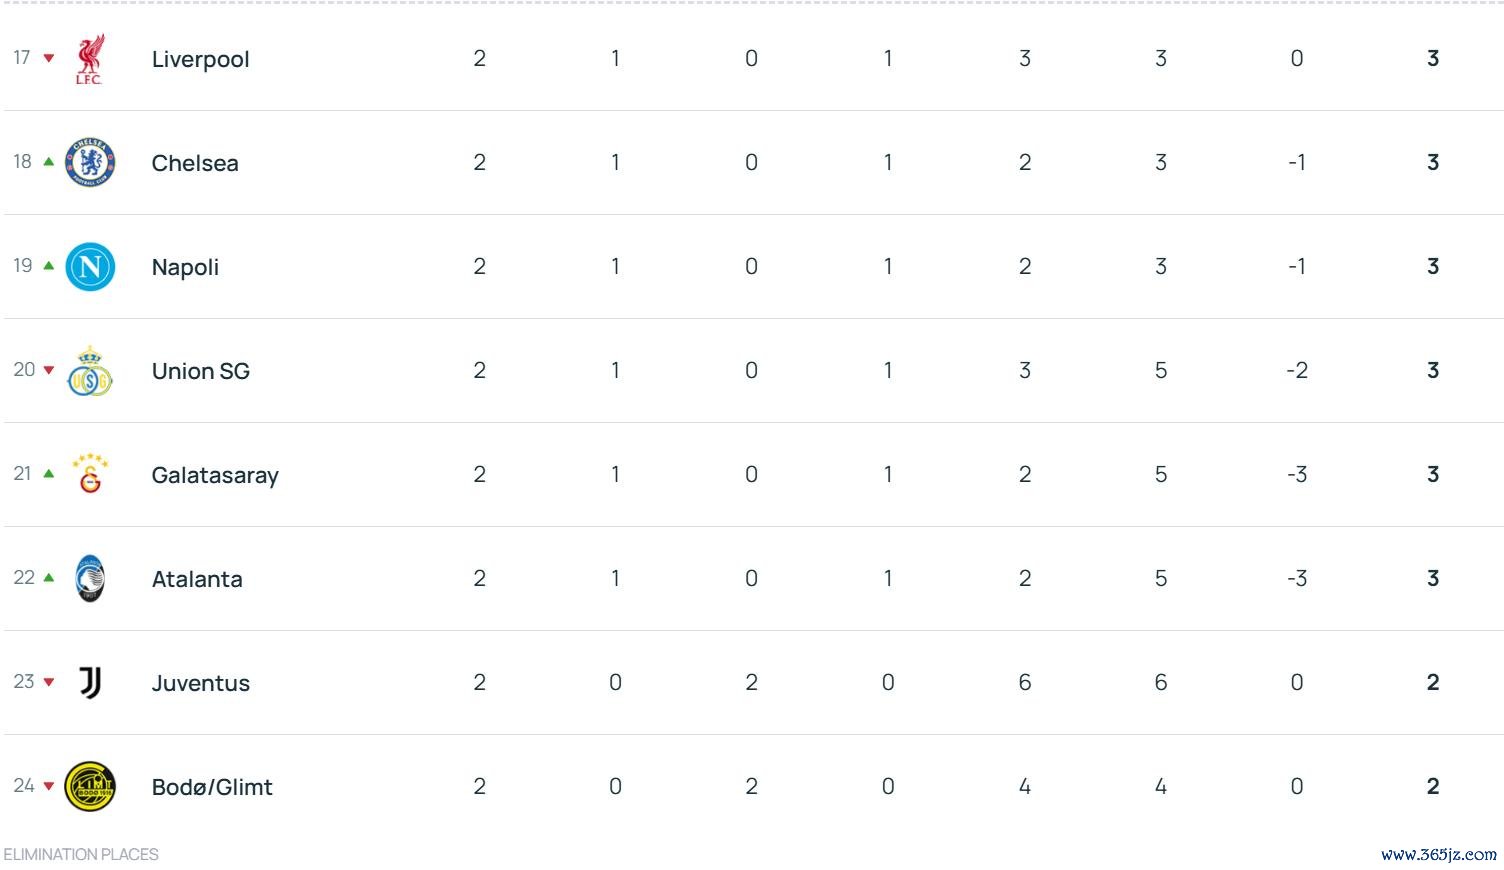Click the Elimination Places label
Image resolution: width=1504 pixels, height=870 pixels.
(81, 854)
